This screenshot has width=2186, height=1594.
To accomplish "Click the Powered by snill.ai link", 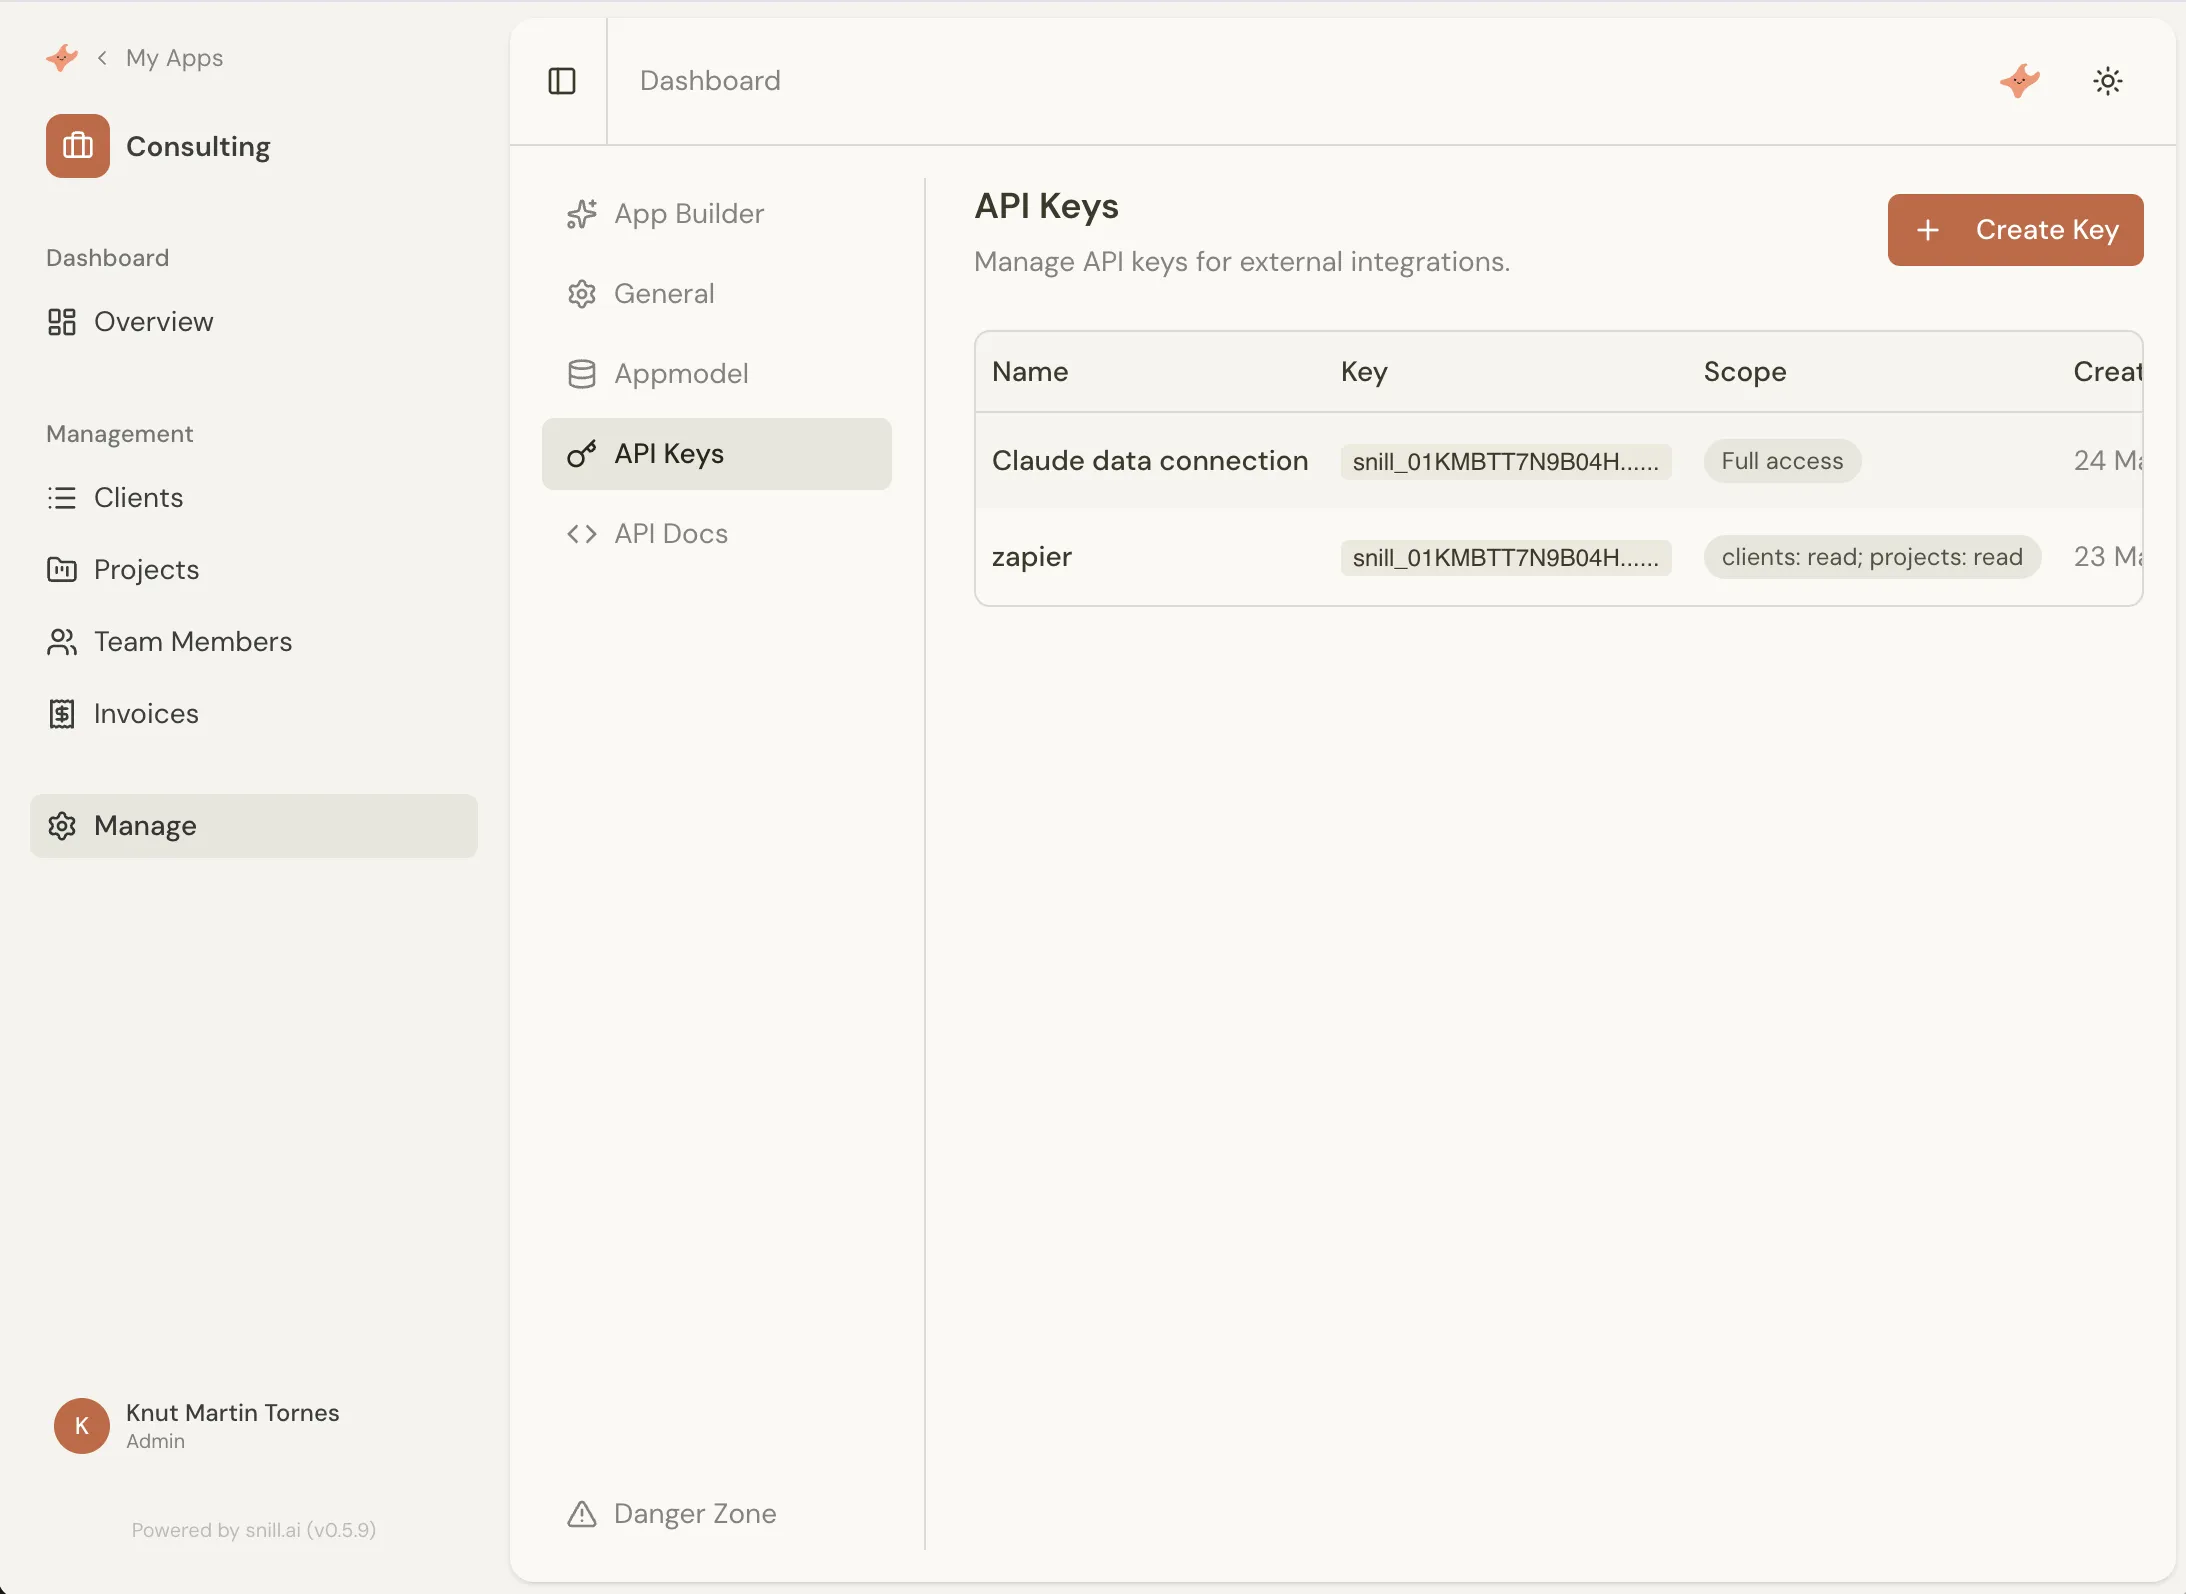I will [254, 1529].
